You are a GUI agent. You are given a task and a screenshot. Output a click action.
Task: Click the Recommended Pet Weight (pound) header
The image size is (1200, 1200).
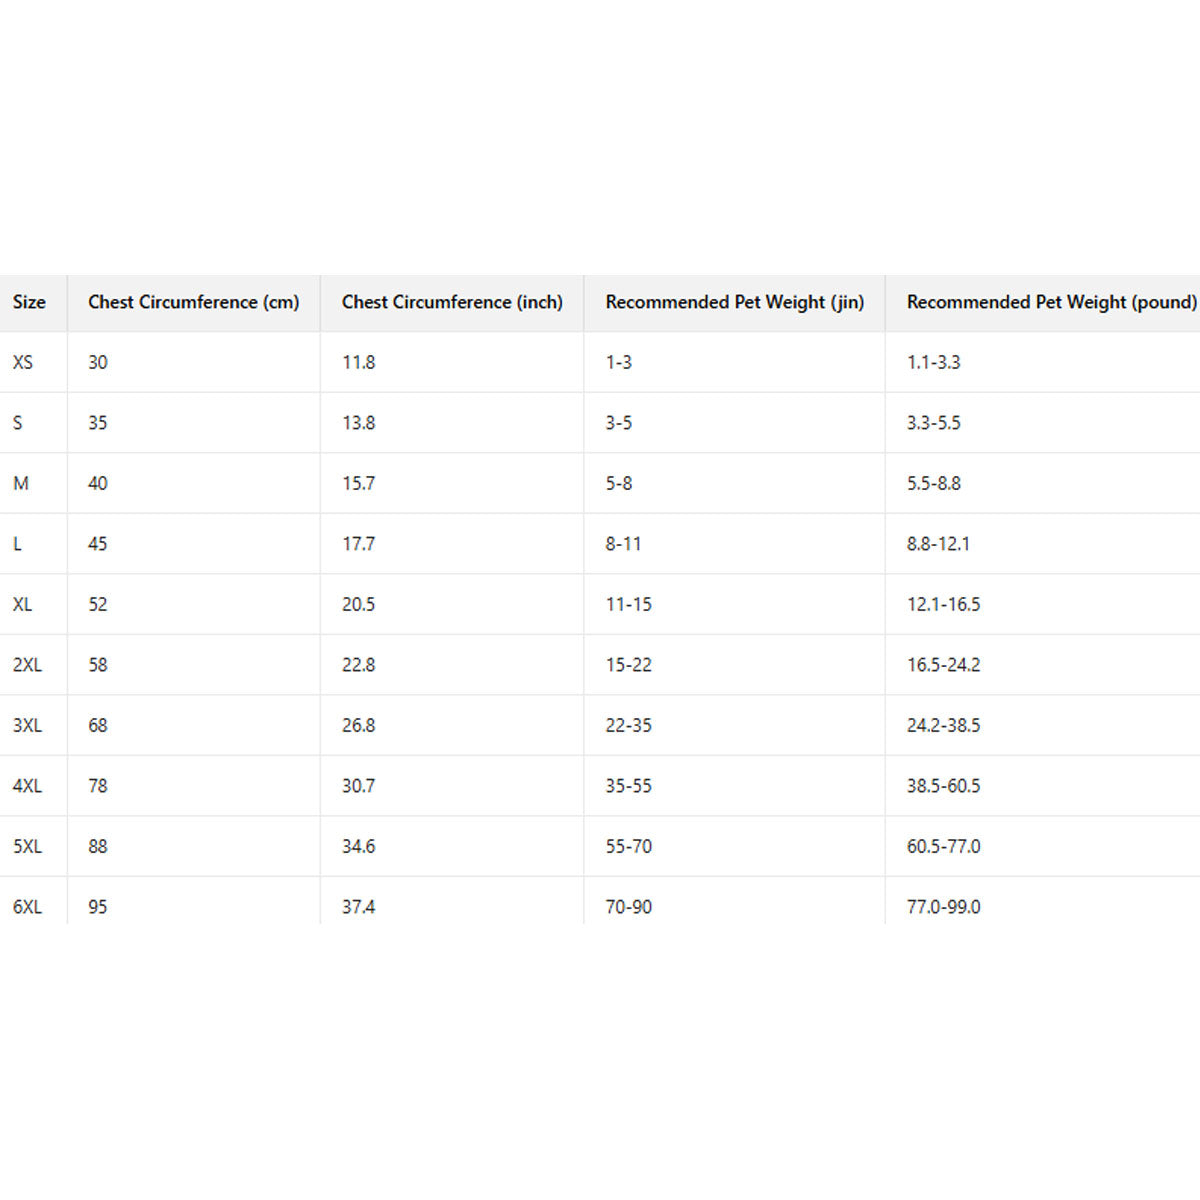click(x=1051, y=302)
